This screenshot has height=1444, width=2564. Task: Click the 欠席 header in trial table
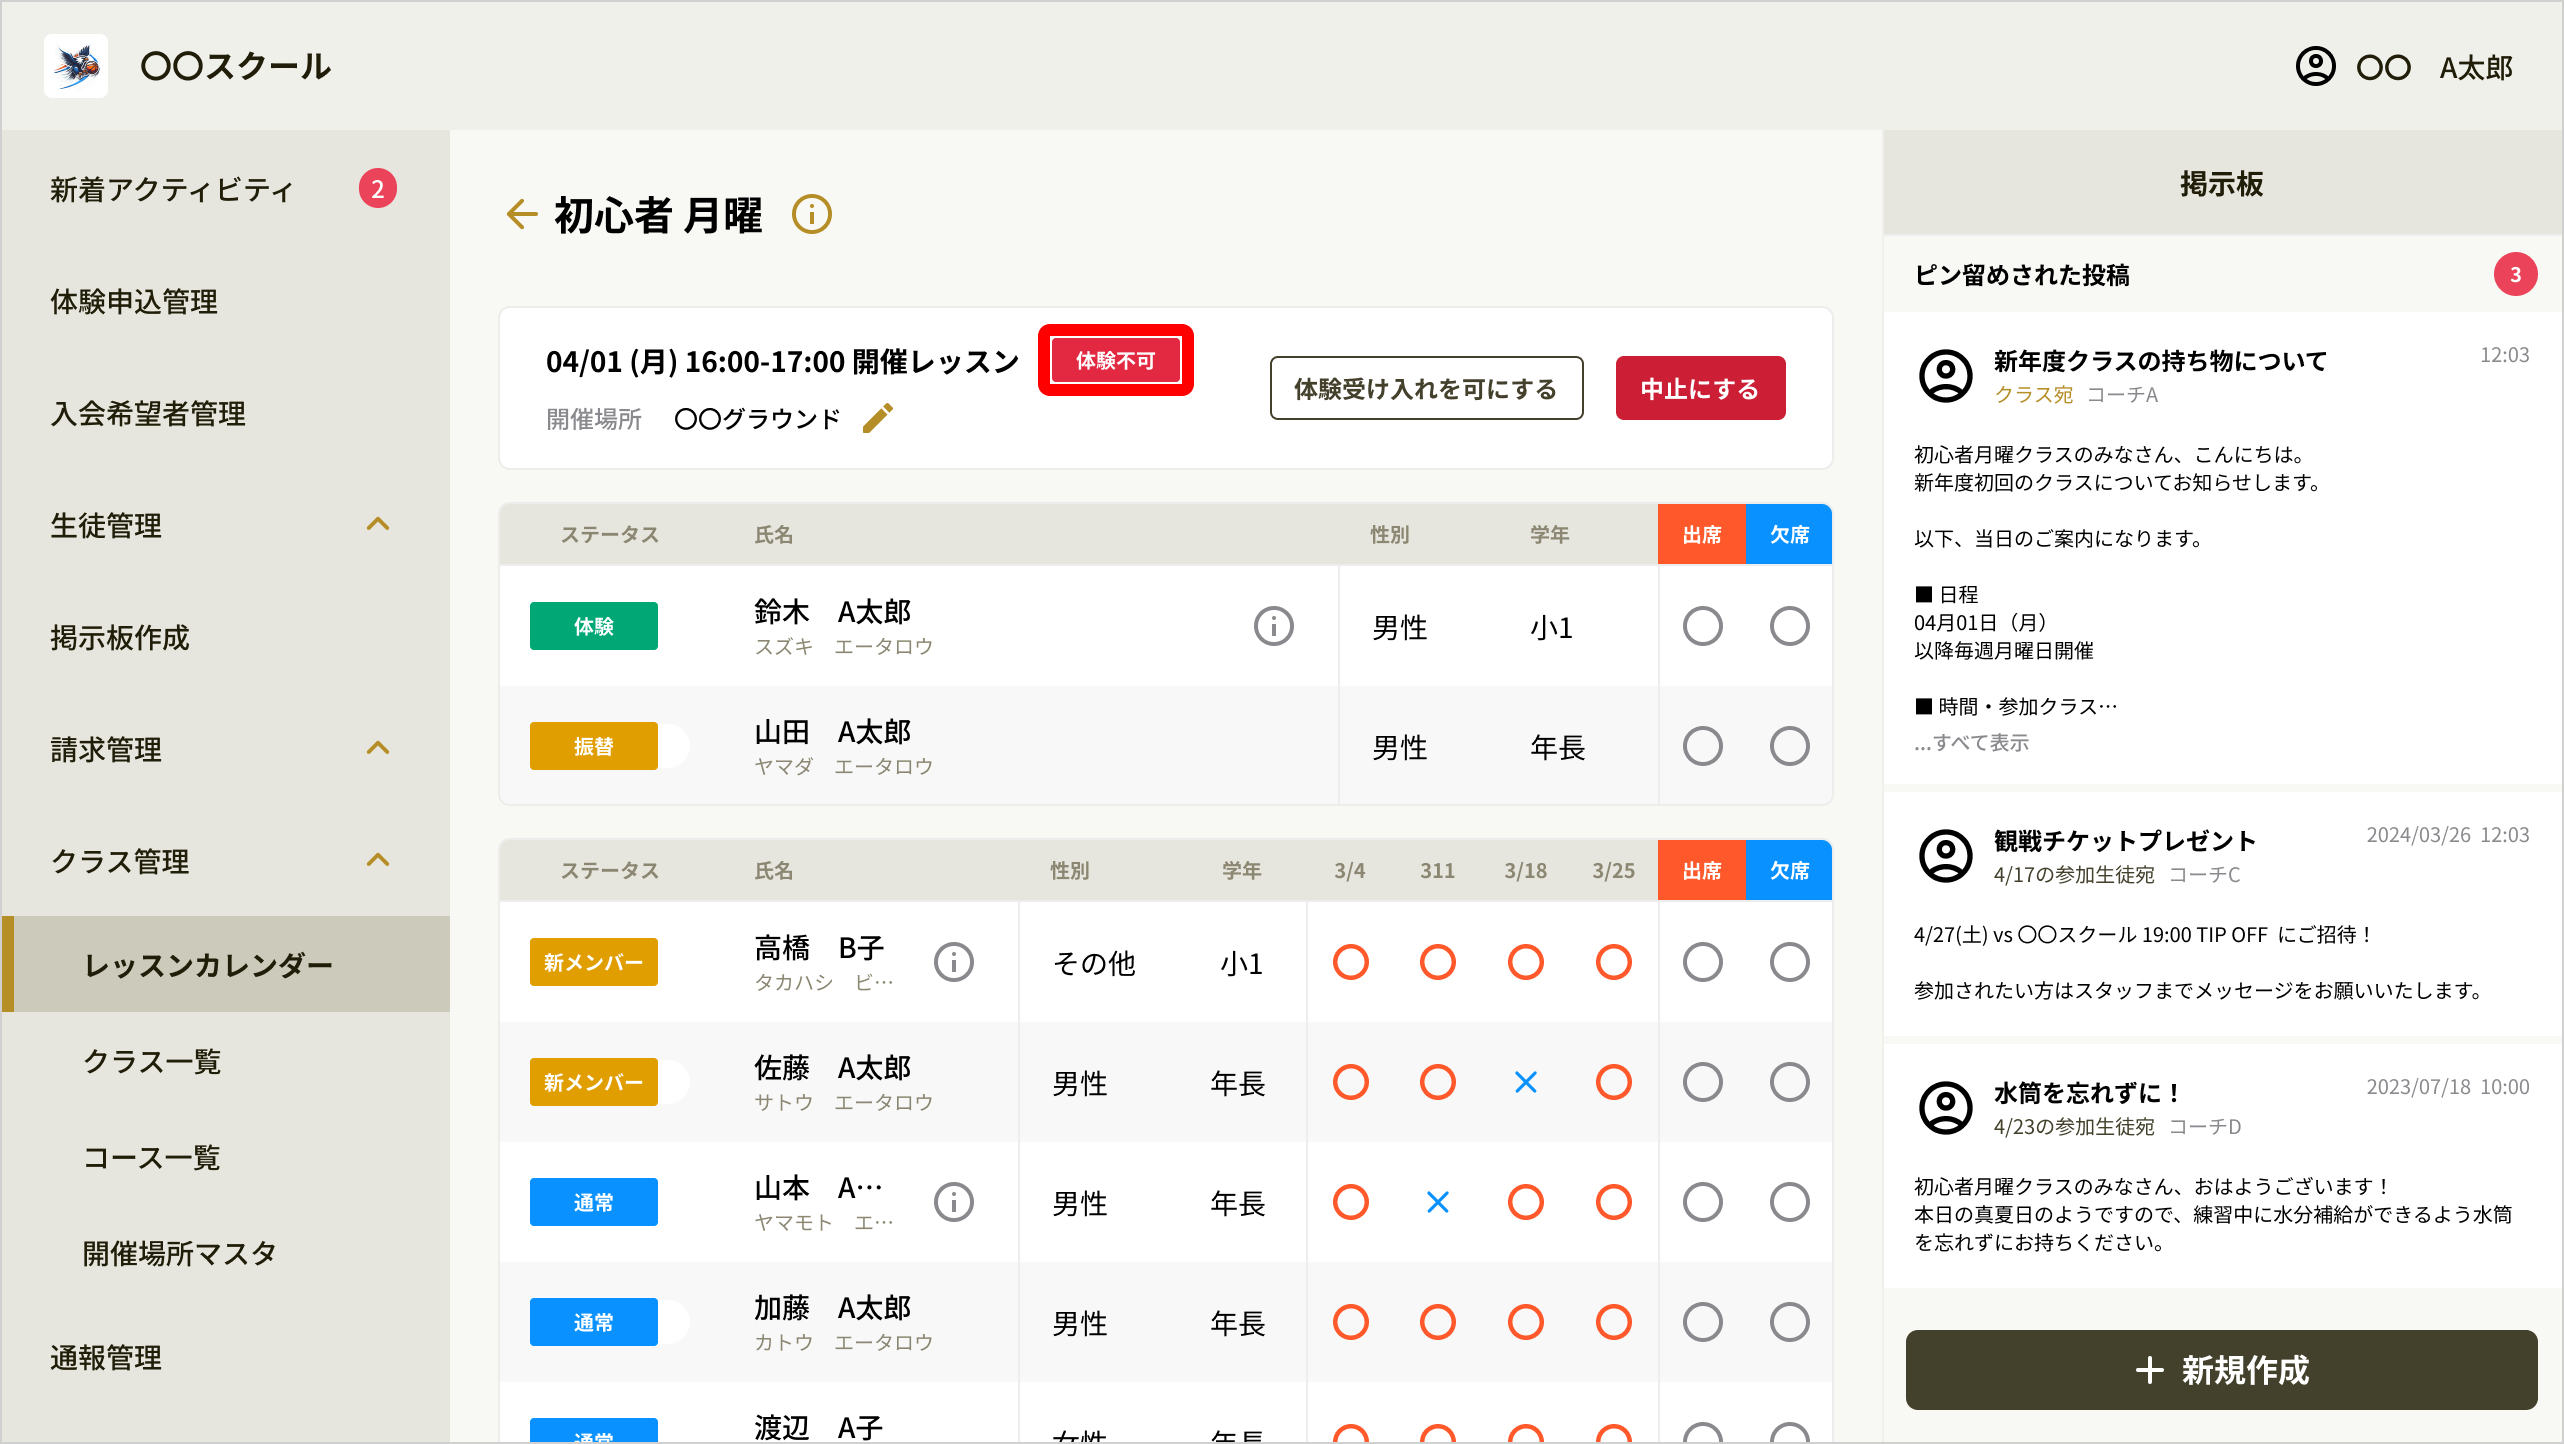[x=1789, y=535]
